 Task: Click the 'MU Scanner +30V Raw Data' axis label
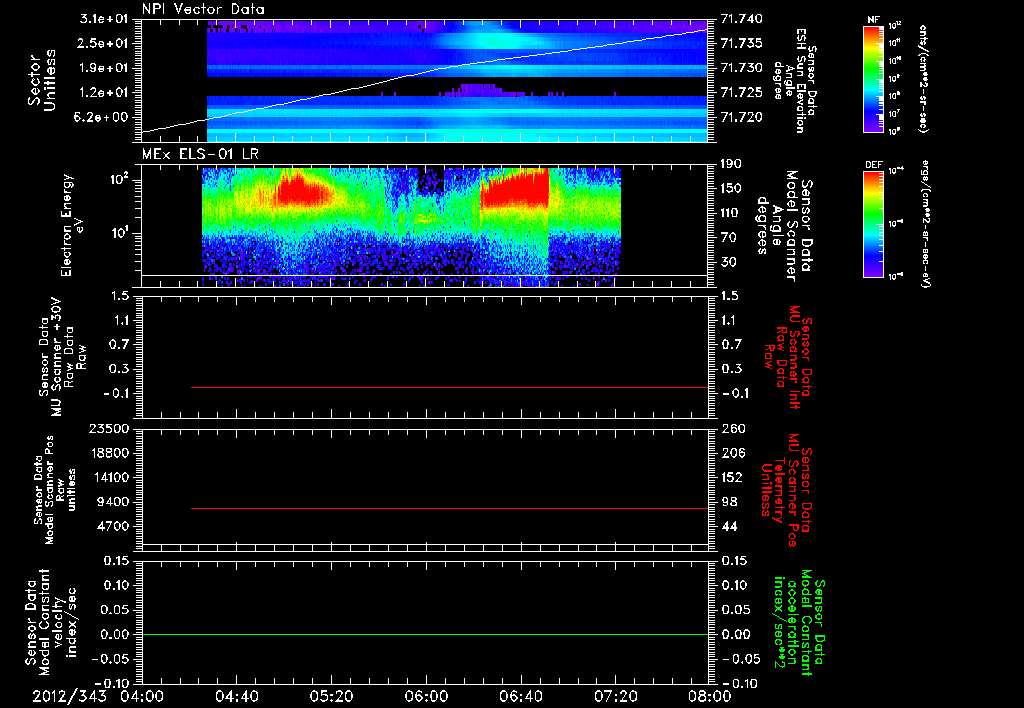pyautogui.click(x=63, y=357)
